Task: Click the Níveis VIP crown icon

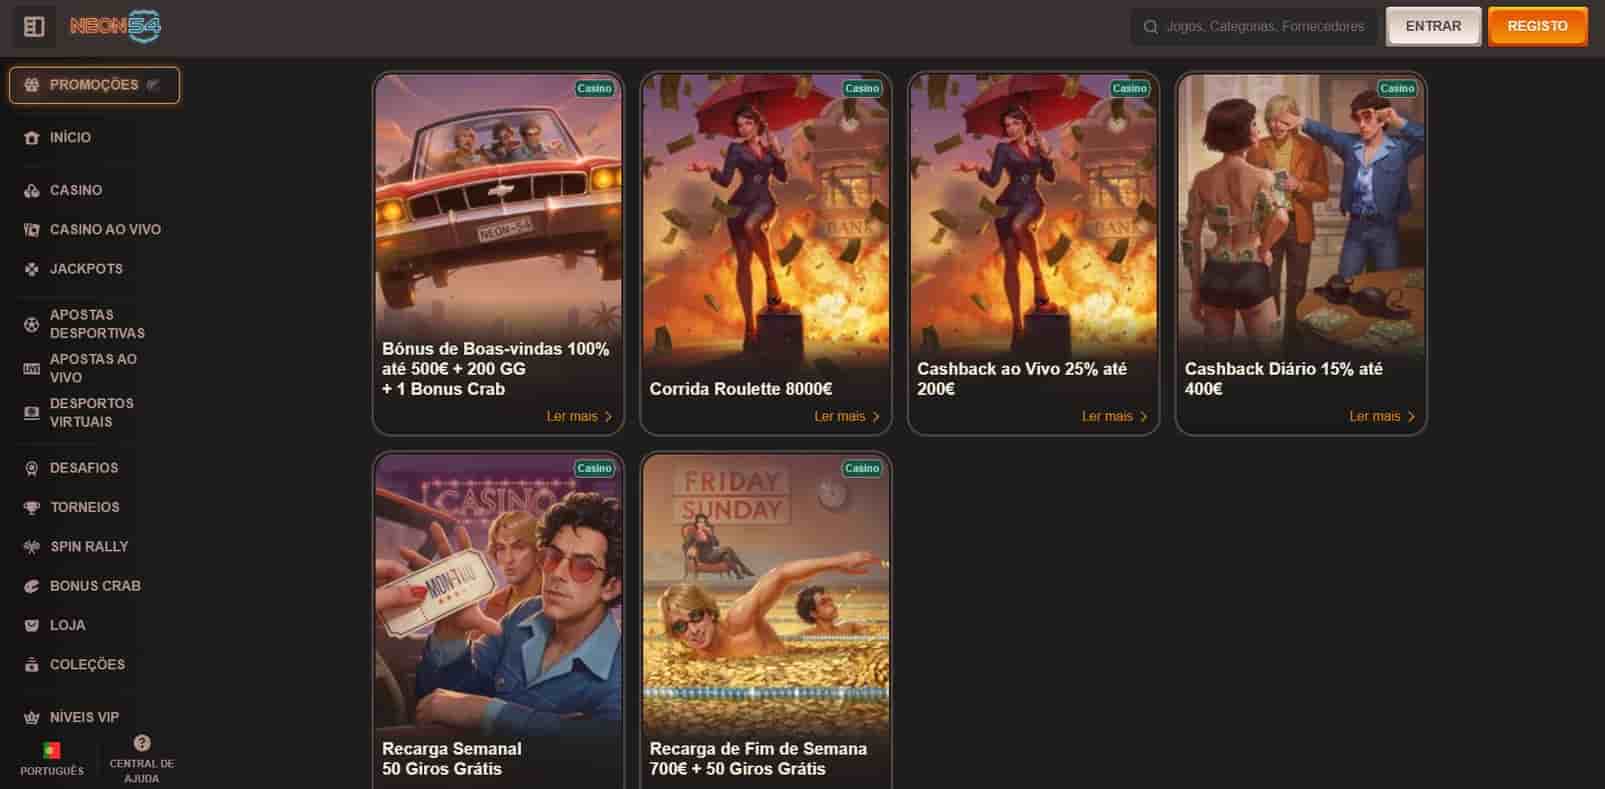Action: (x=31, y=718)
